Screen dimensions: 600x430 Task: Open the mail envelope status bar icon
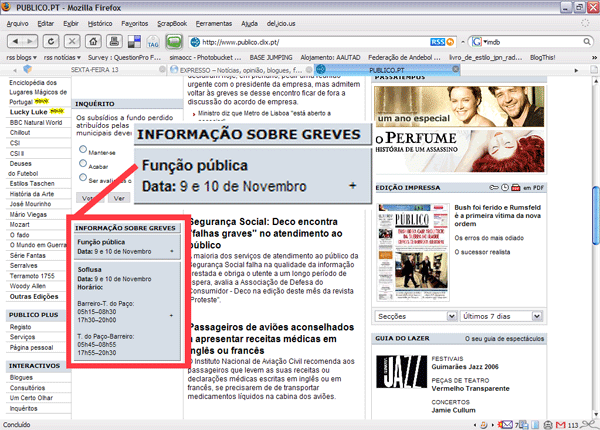tap(507, 425)
